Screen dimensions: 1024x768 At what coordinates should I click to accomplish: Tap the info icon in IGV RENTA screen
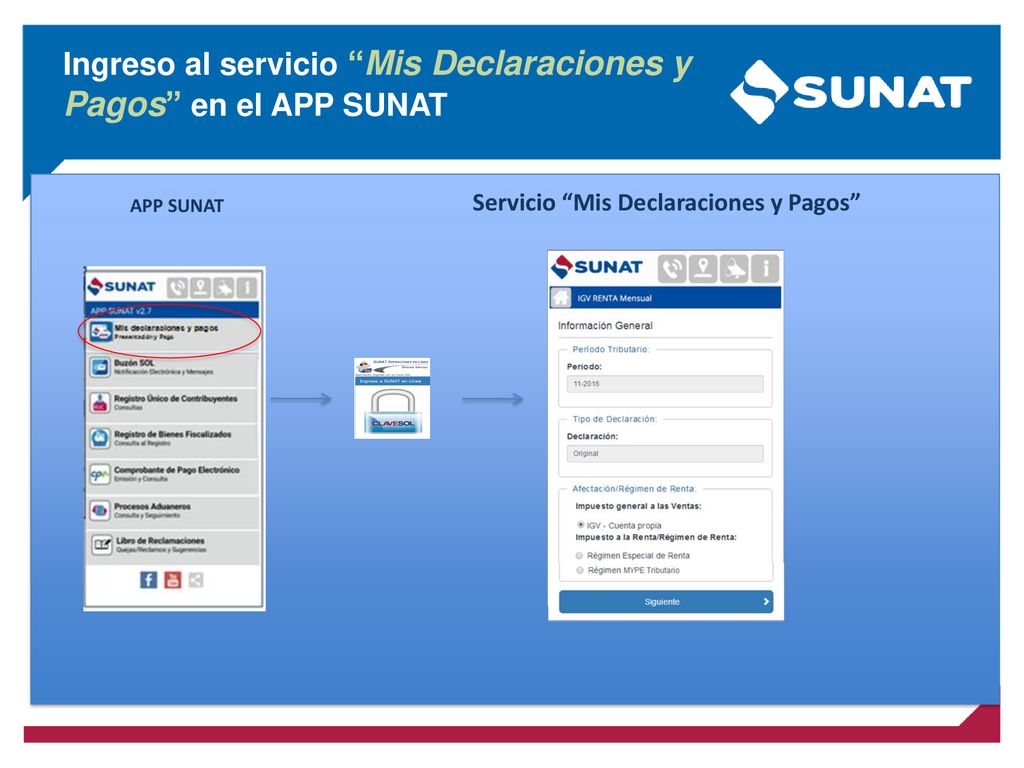765,268
